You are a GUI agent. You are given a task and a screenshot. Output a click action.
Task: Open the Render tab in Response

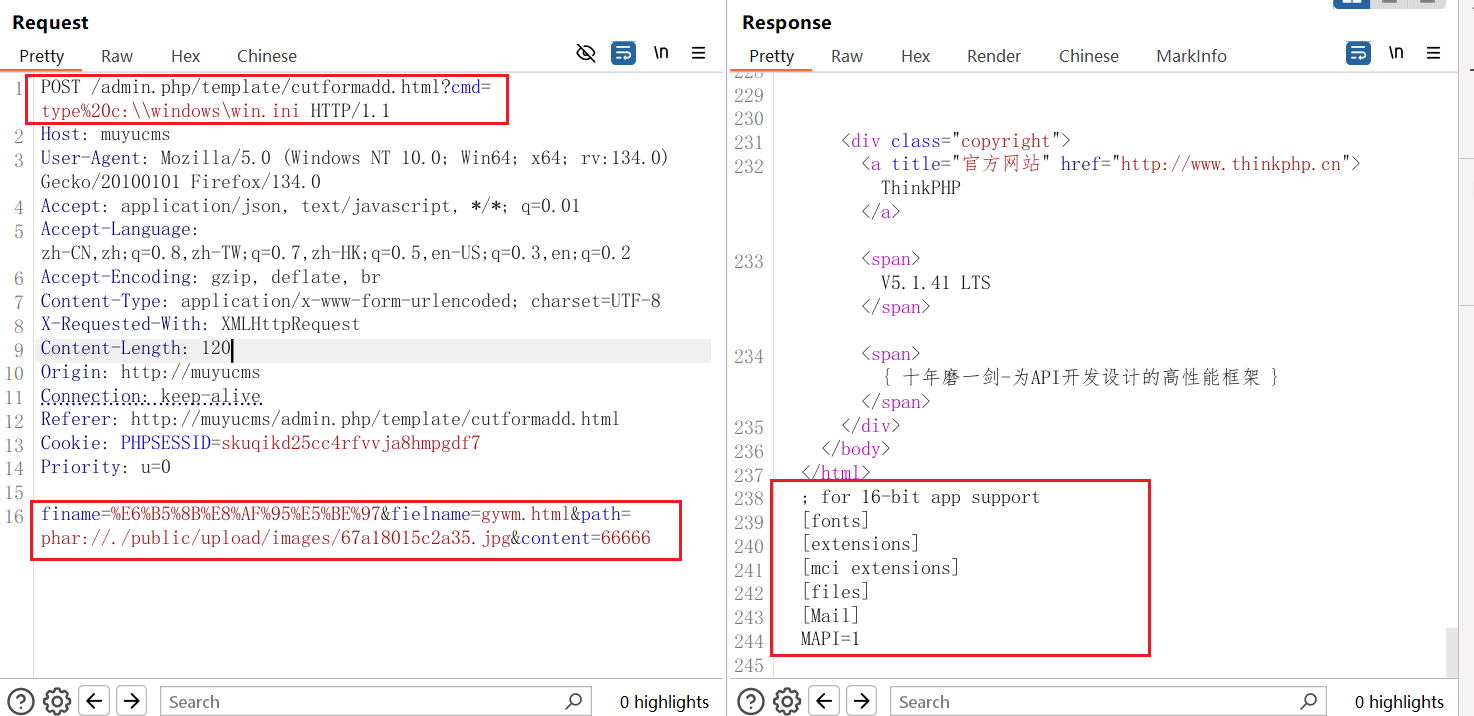[x=994, y=56]
